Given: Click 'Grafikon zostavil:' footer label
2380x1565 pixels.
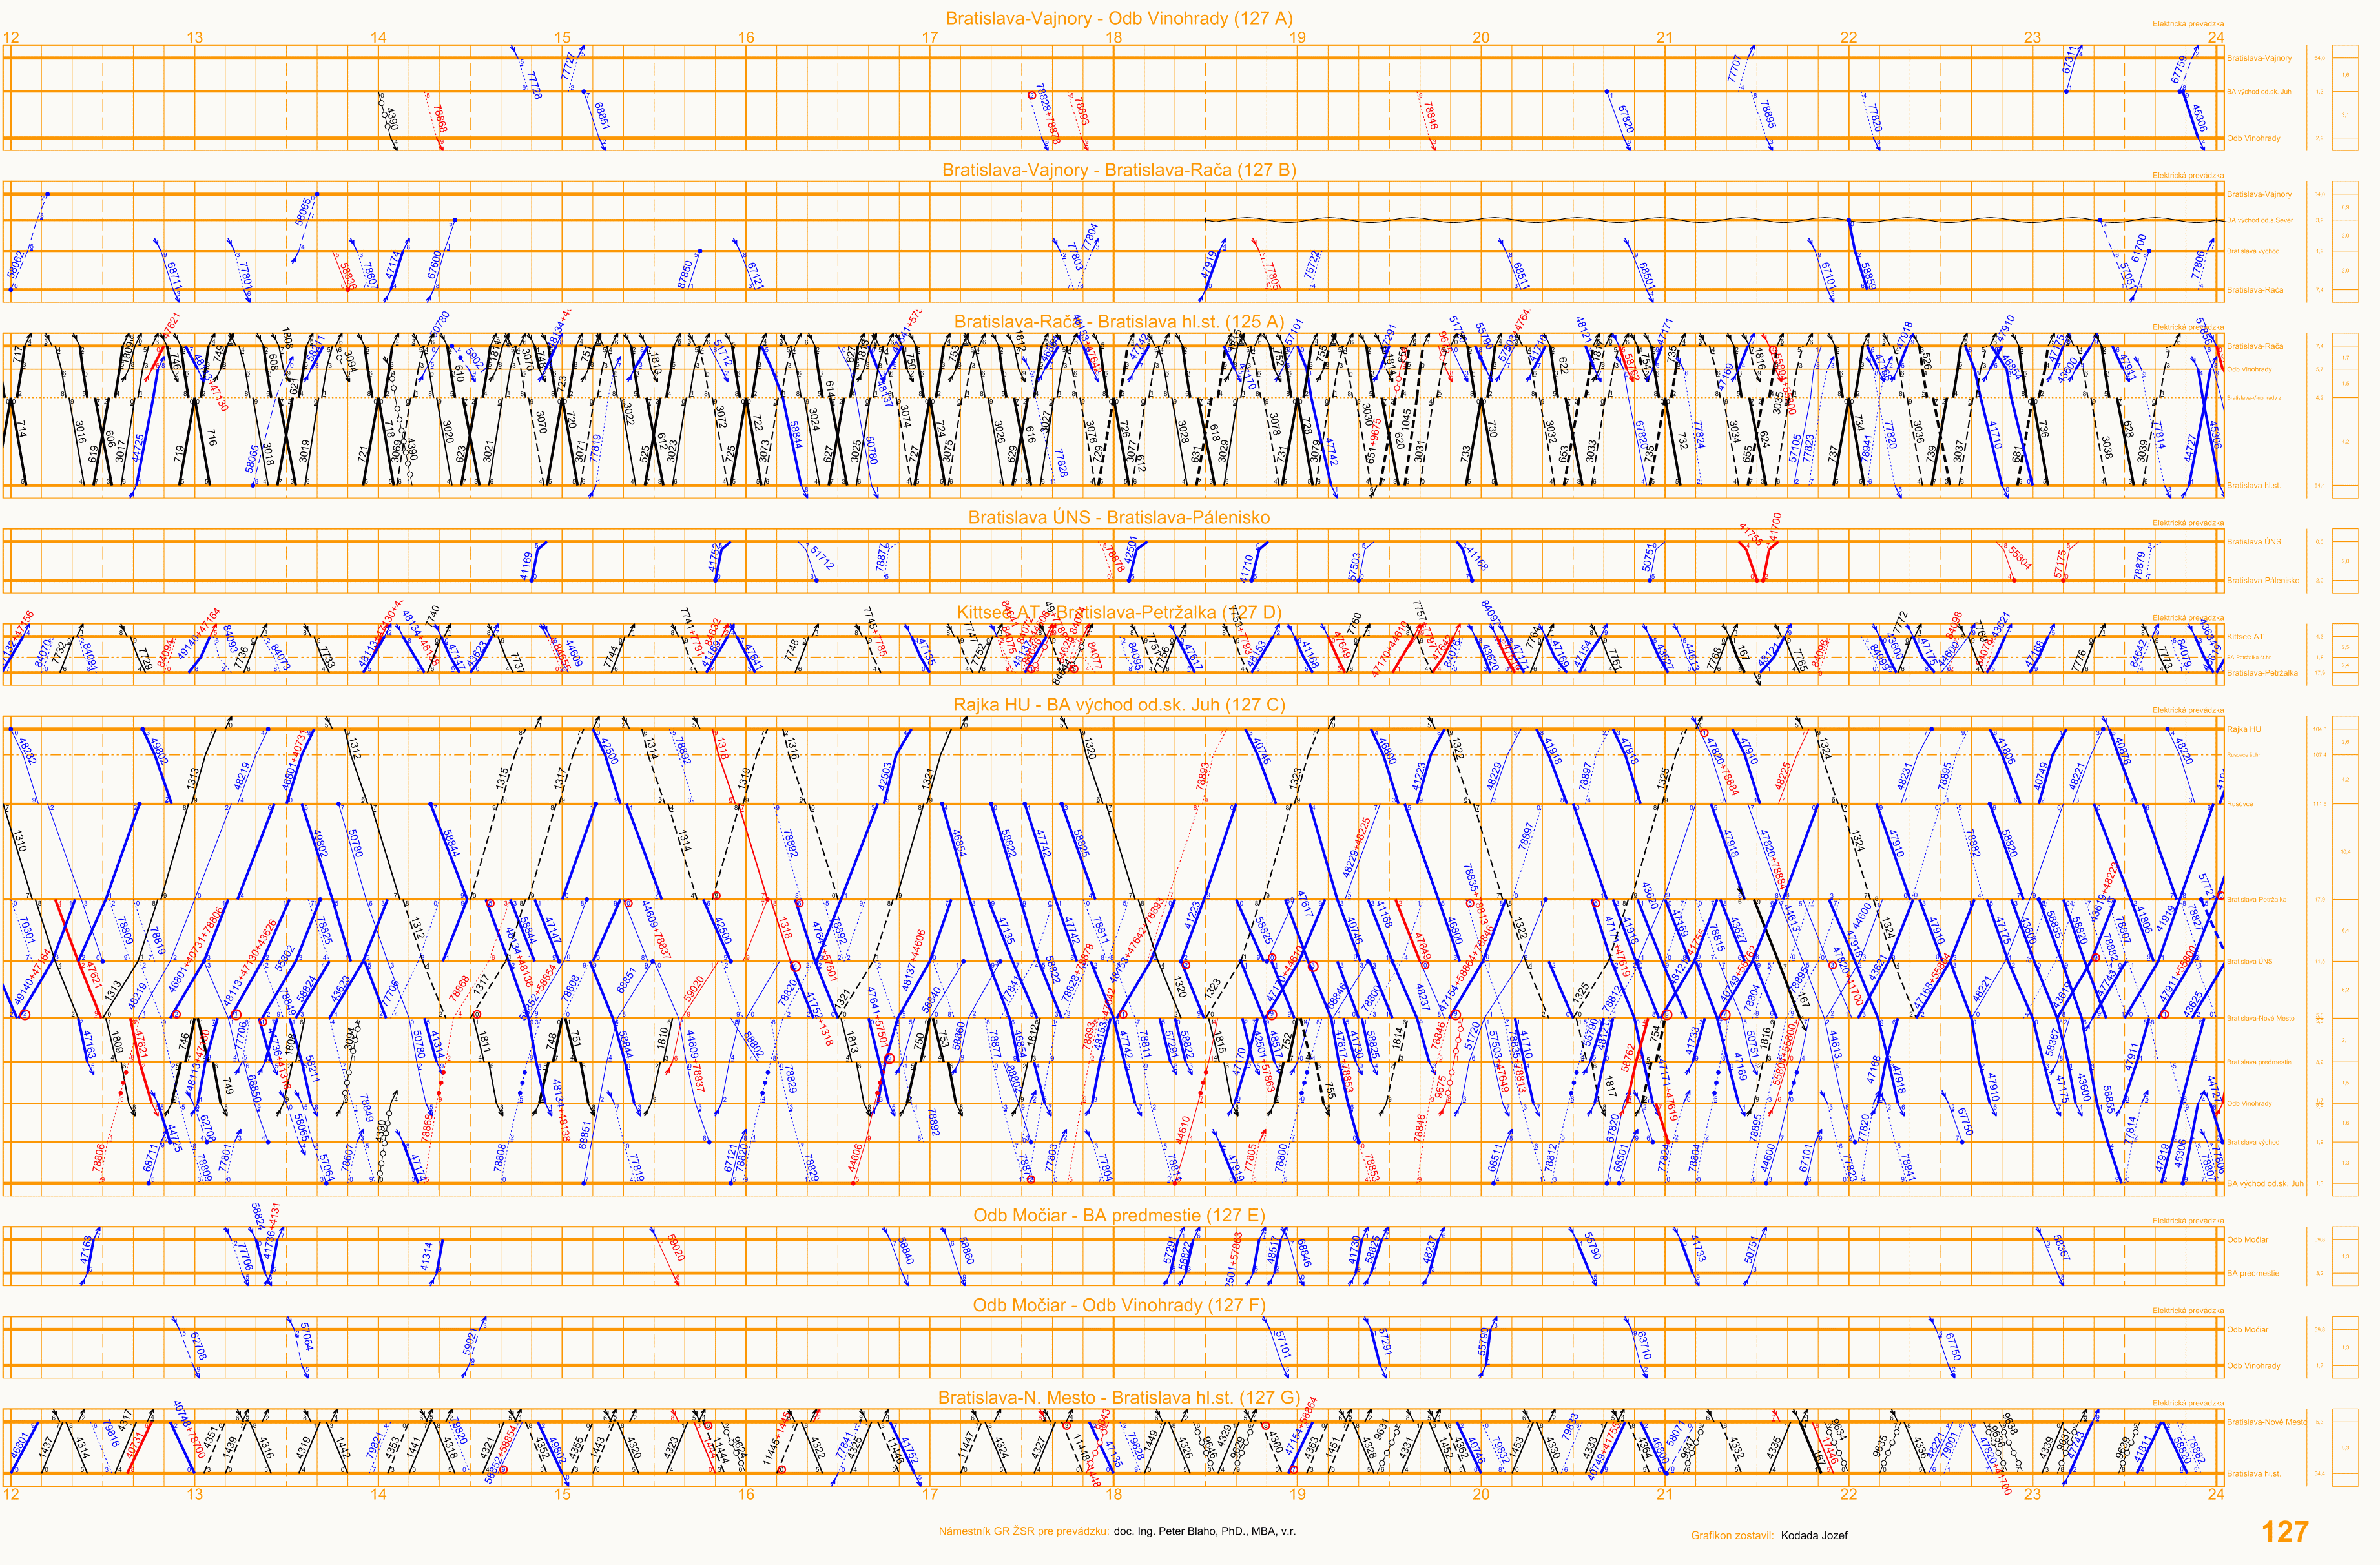Looking at the screenshot, I should 1733,1535.
